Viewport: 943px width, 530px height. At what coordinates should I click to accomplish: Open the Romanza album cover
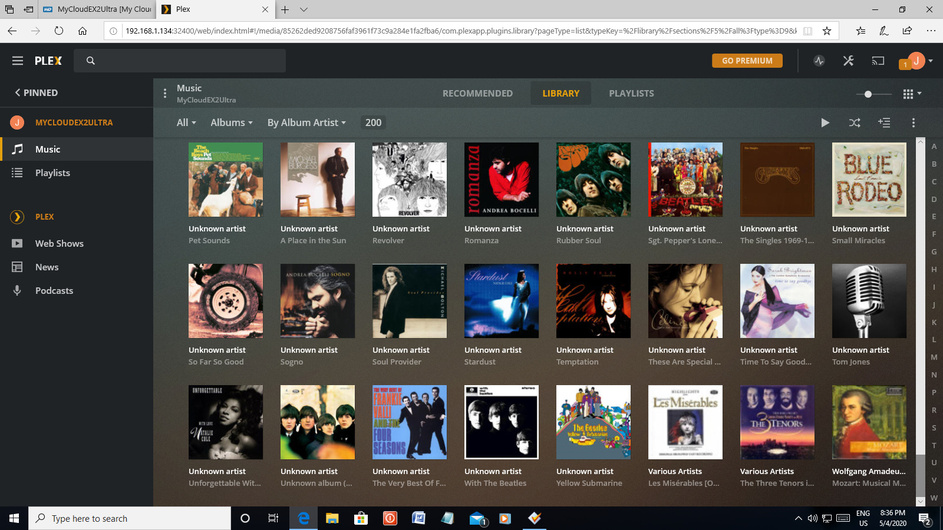tap(502, 179)
